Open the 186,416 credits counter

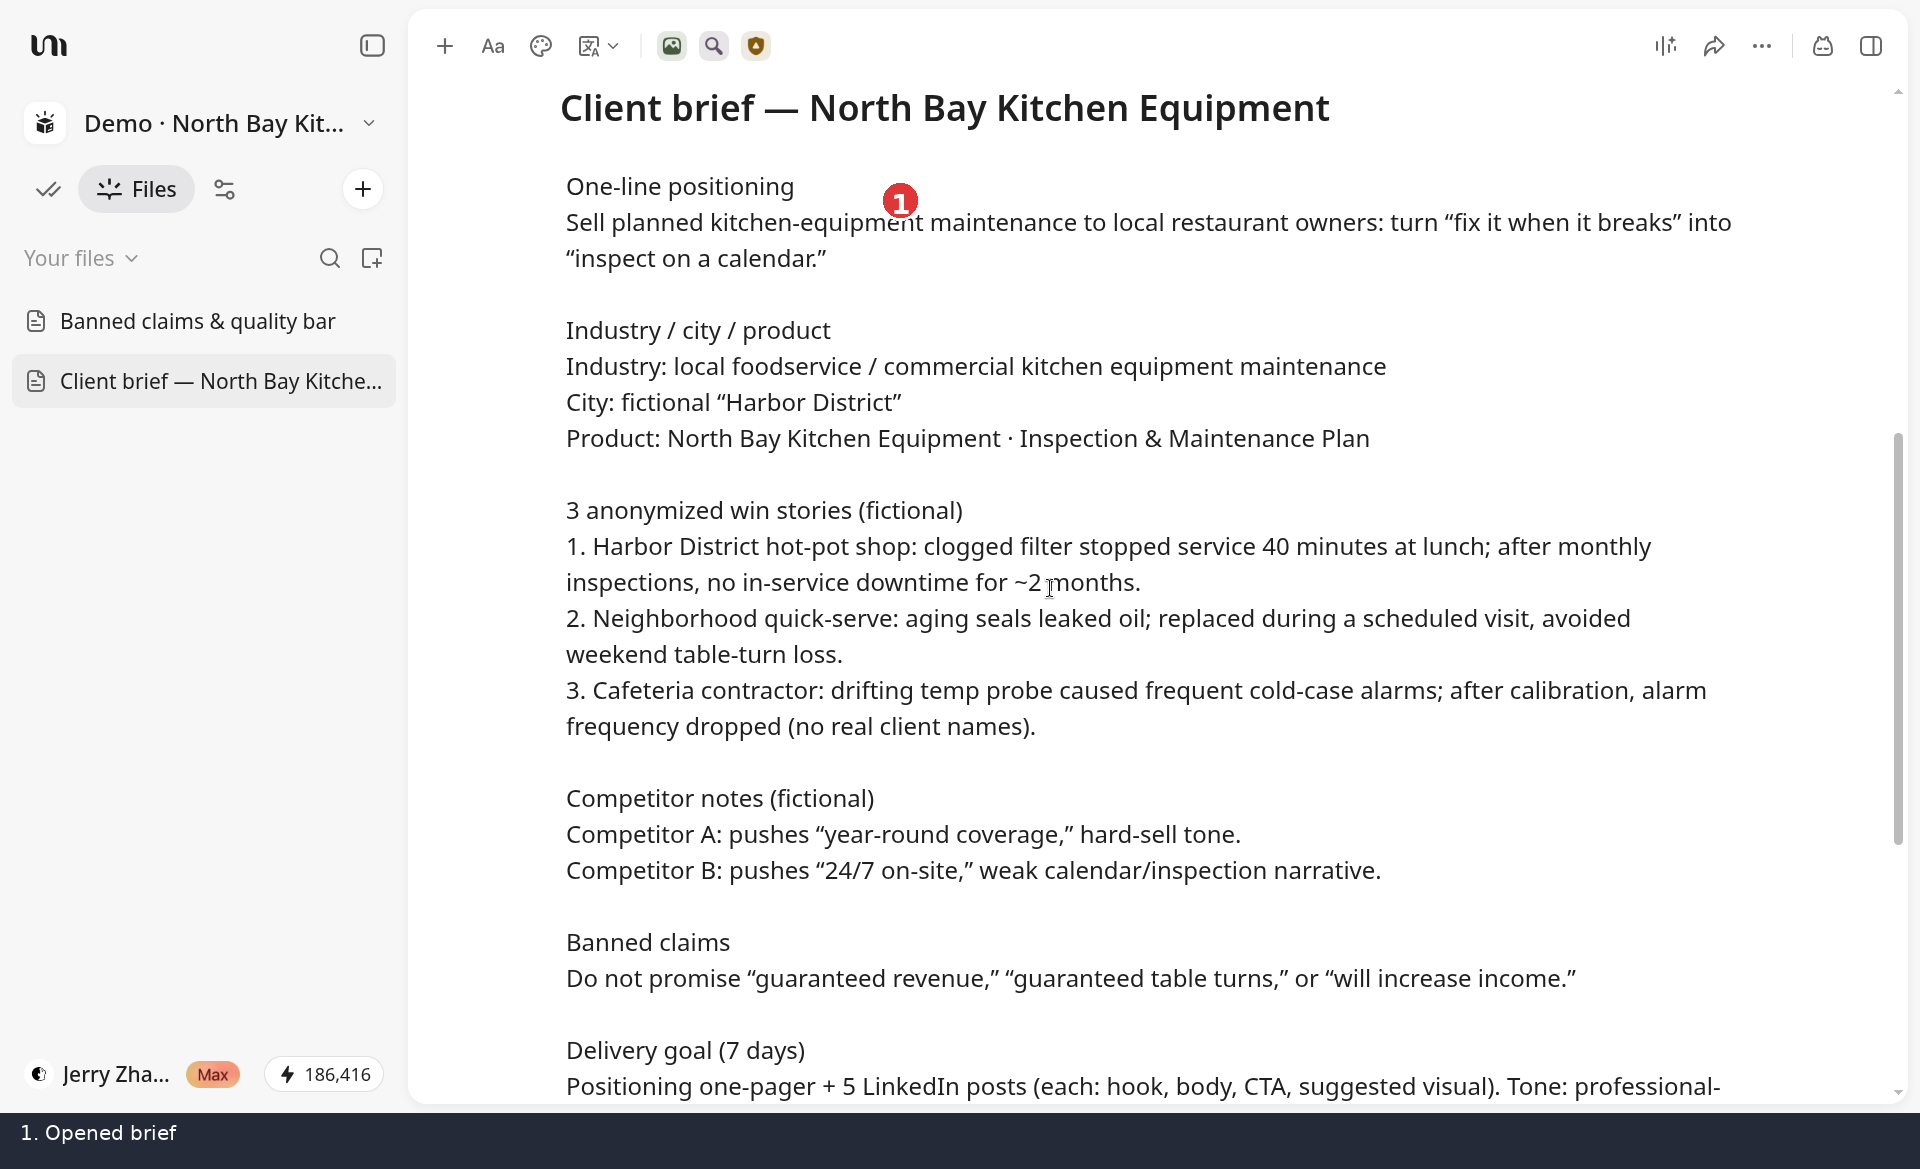[324, 1074]
